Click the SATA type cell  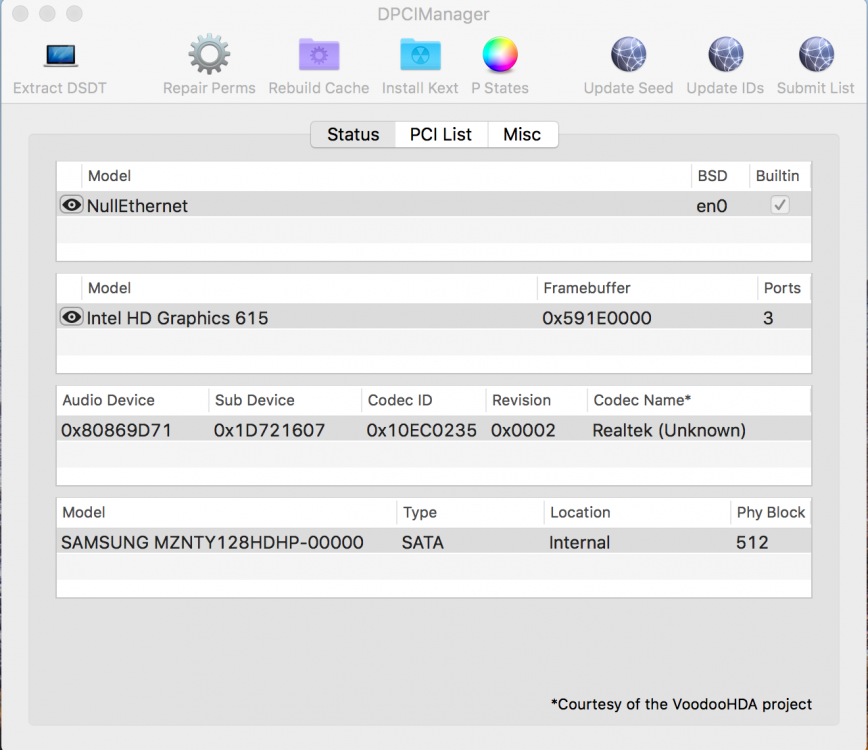pos(422,542)
